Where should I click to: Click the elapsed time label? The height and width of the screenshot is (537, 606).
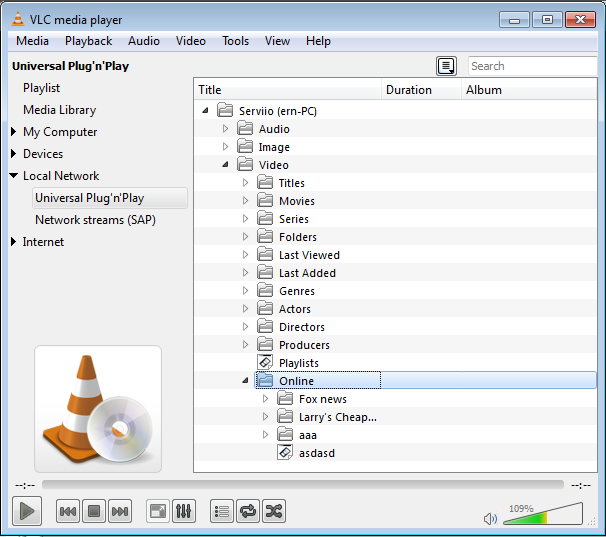click(25, 485)
